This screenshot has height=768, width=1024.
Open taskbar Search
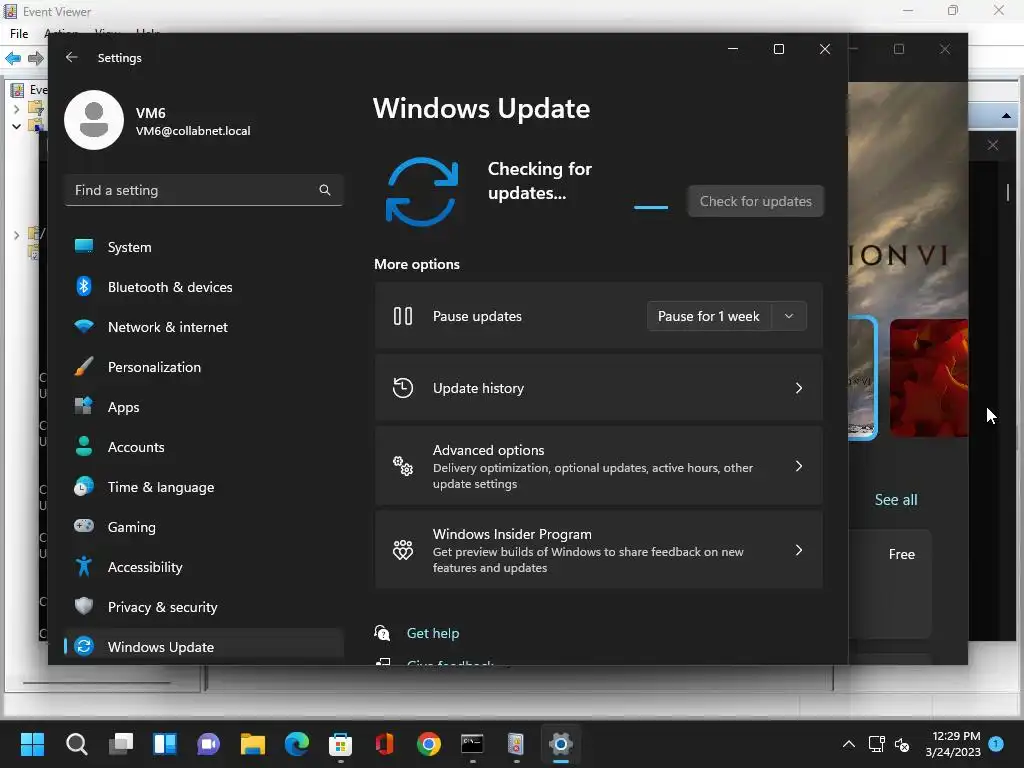[x=76, y=744]
